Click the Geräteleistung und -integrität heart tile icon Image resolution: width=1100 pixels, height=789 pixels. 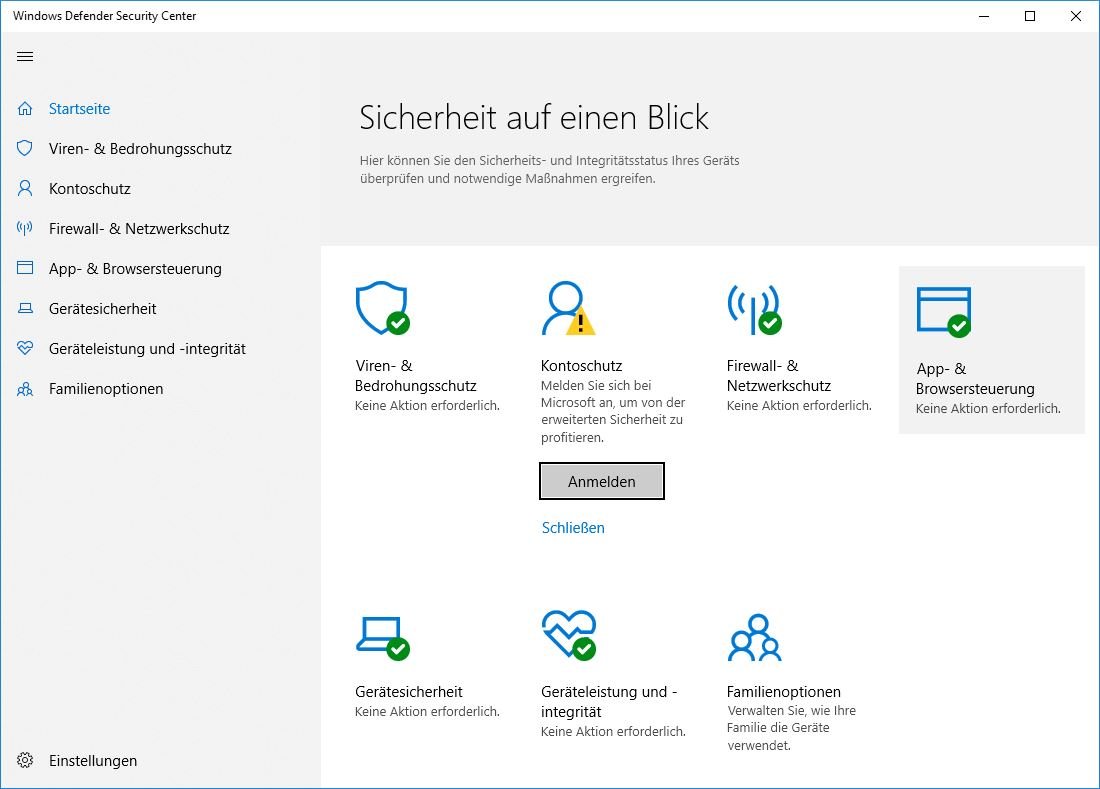[x=567, y=635]
